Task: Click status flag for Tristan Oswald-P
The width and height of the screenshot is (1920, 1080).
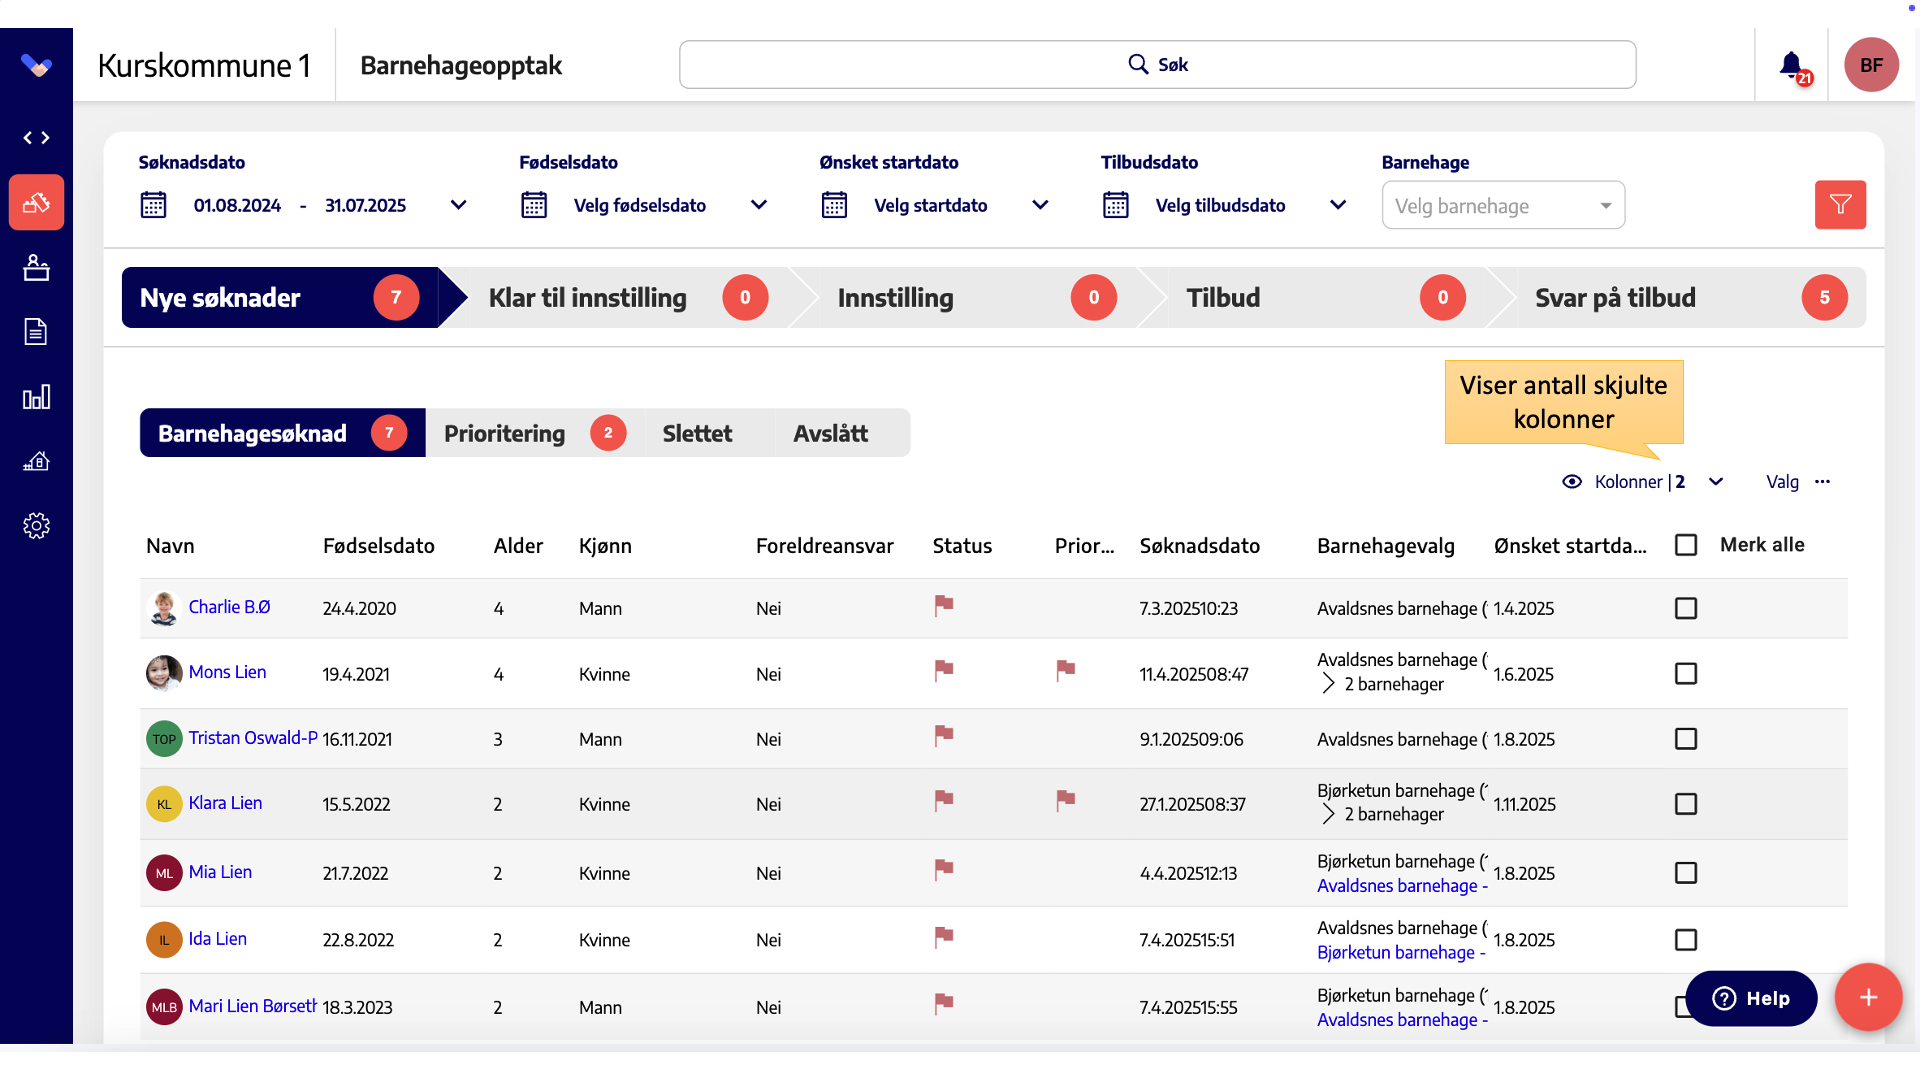Action: [x=943, y=736]
